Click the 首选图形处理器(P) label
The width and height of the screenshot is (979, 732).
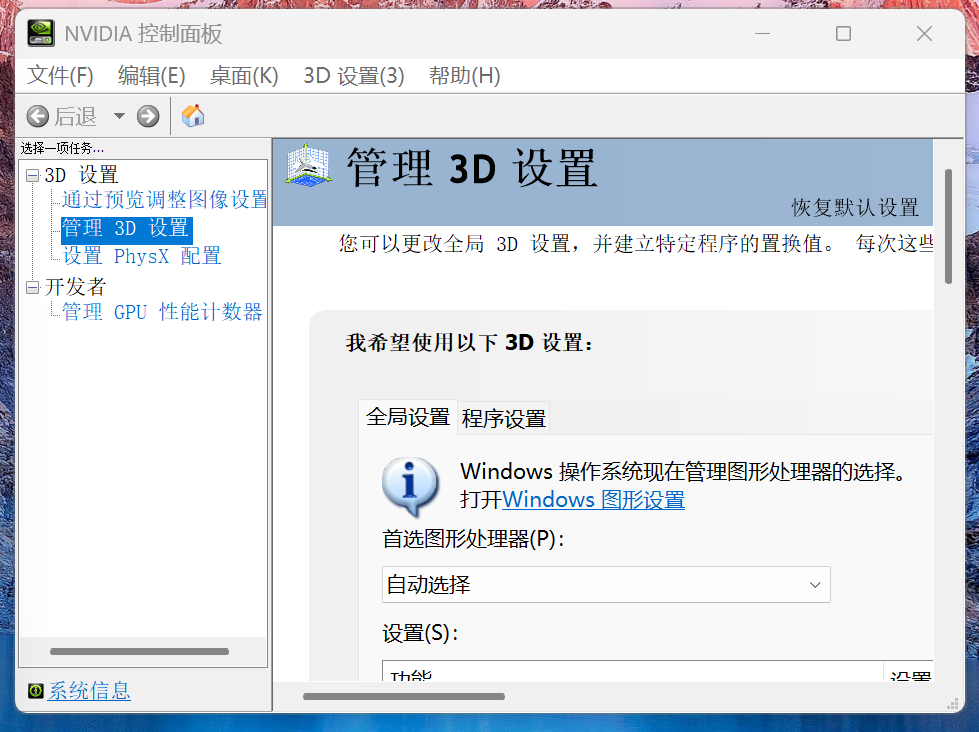473,539
